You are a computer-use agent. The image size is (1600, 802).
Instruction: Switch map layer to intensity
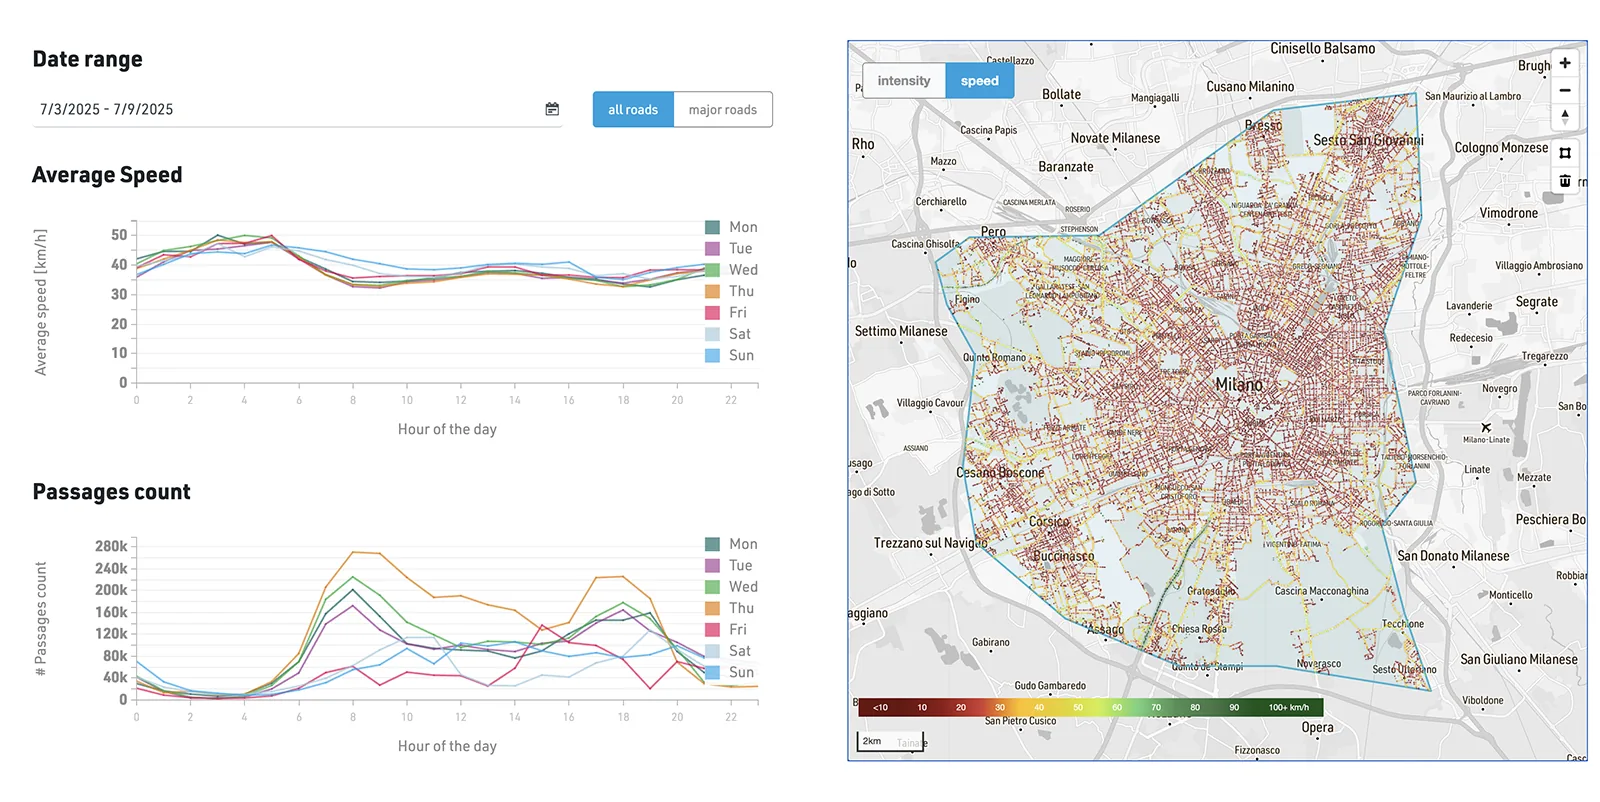pos(904,81)
